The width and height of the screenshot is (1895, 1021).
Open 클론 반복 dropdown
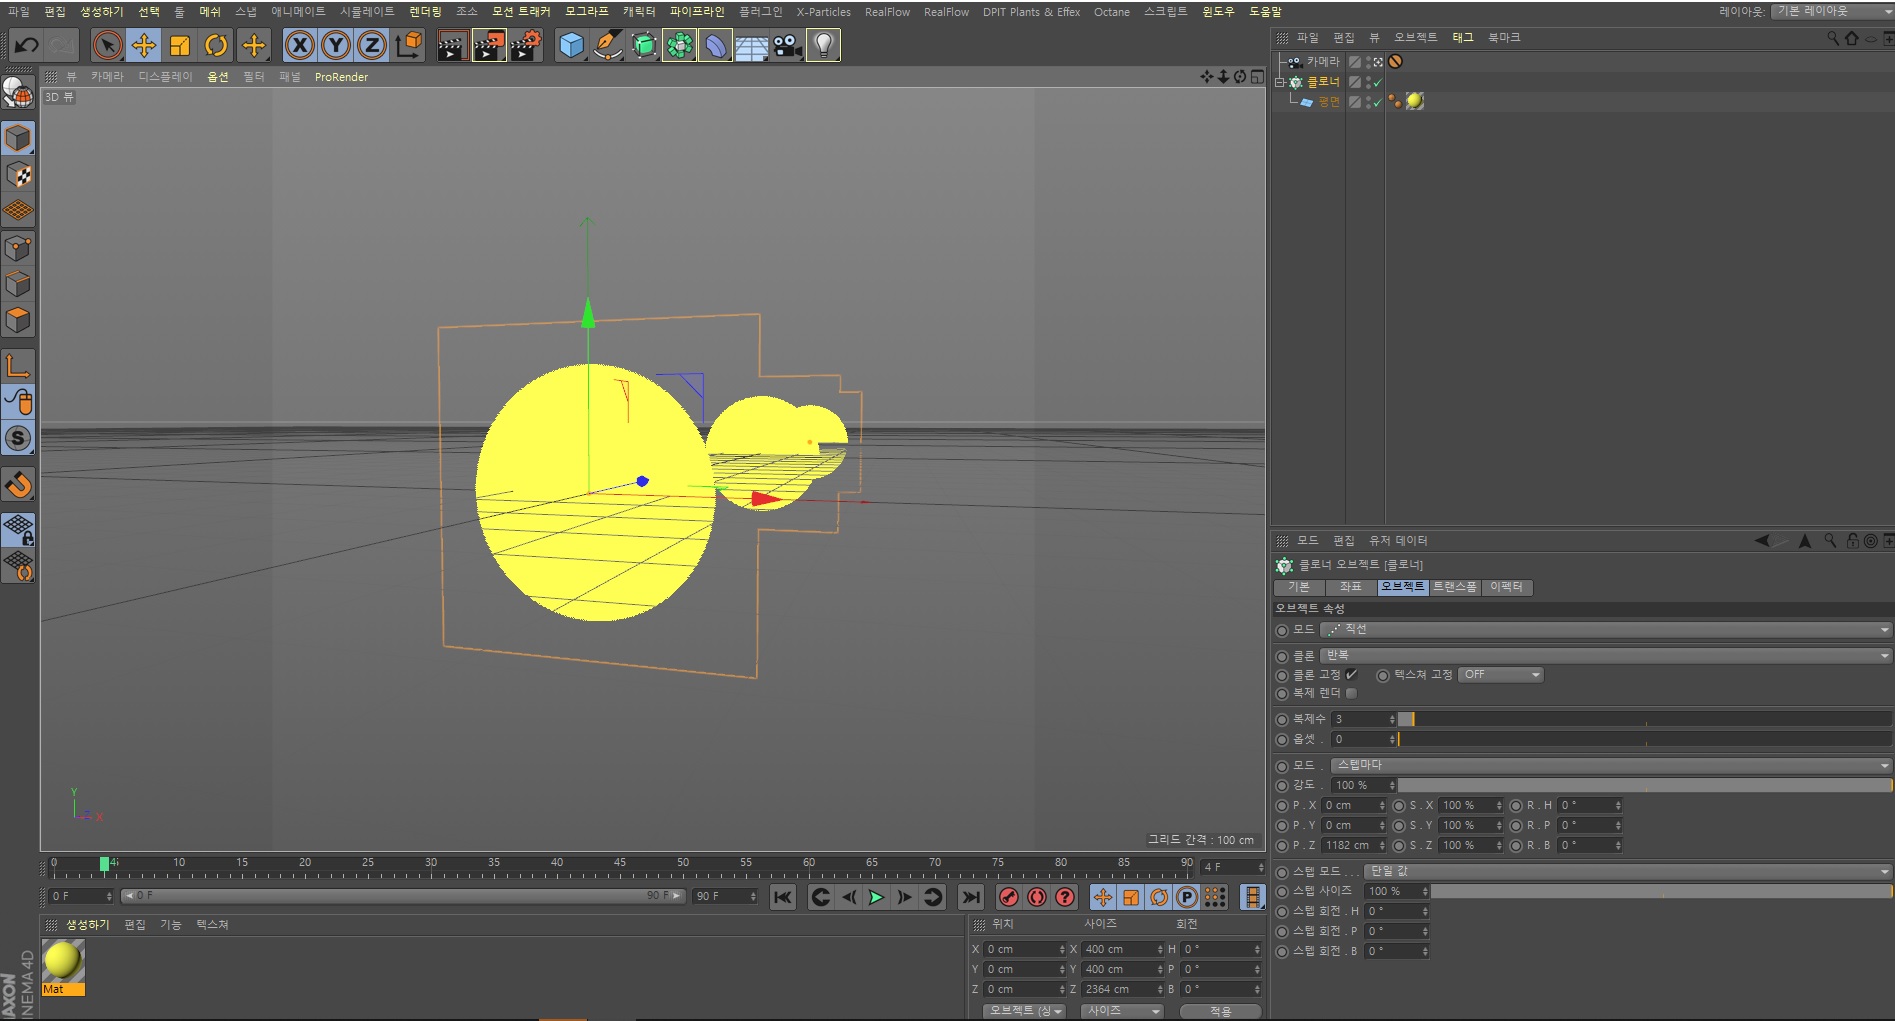click(x=1606, y=656)
